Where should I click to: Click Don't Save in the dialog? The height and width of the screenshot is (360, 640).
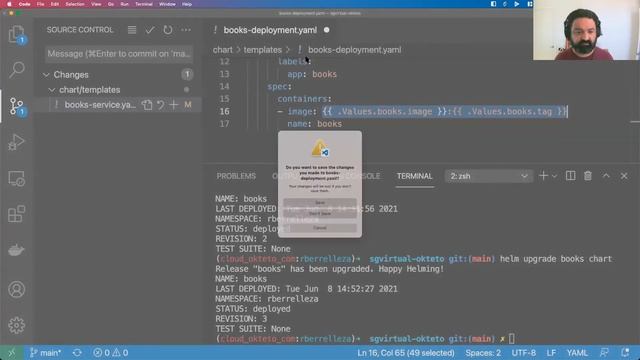[x=320, y=213]
